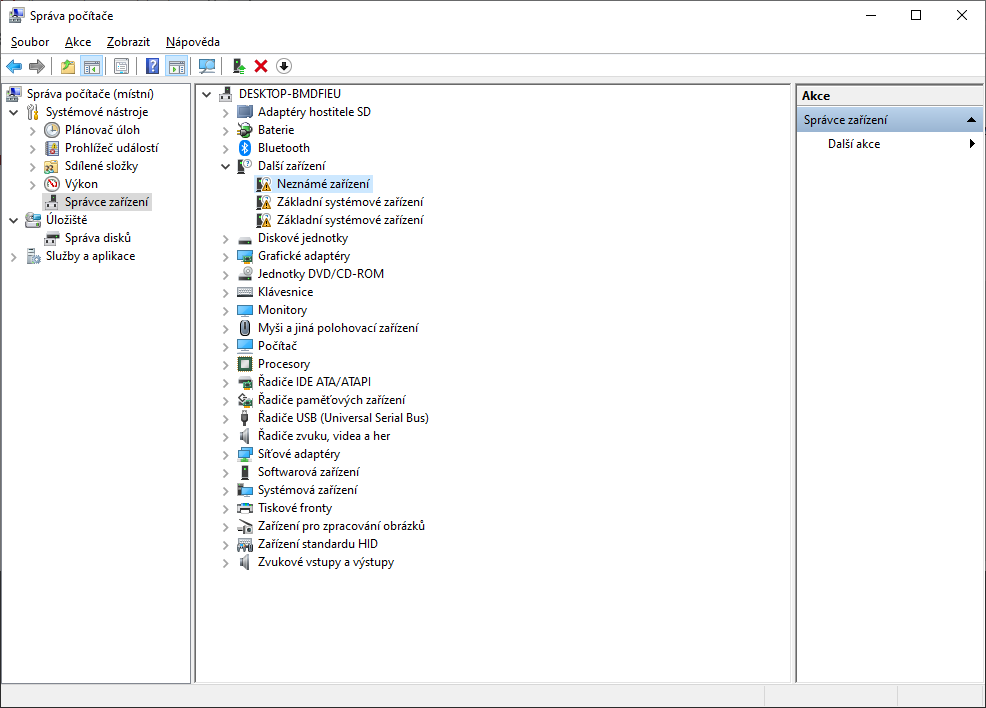The height and width of the screenshot is (708, 986).
Task: Open the Soubor menu
Action: (30, 41)
